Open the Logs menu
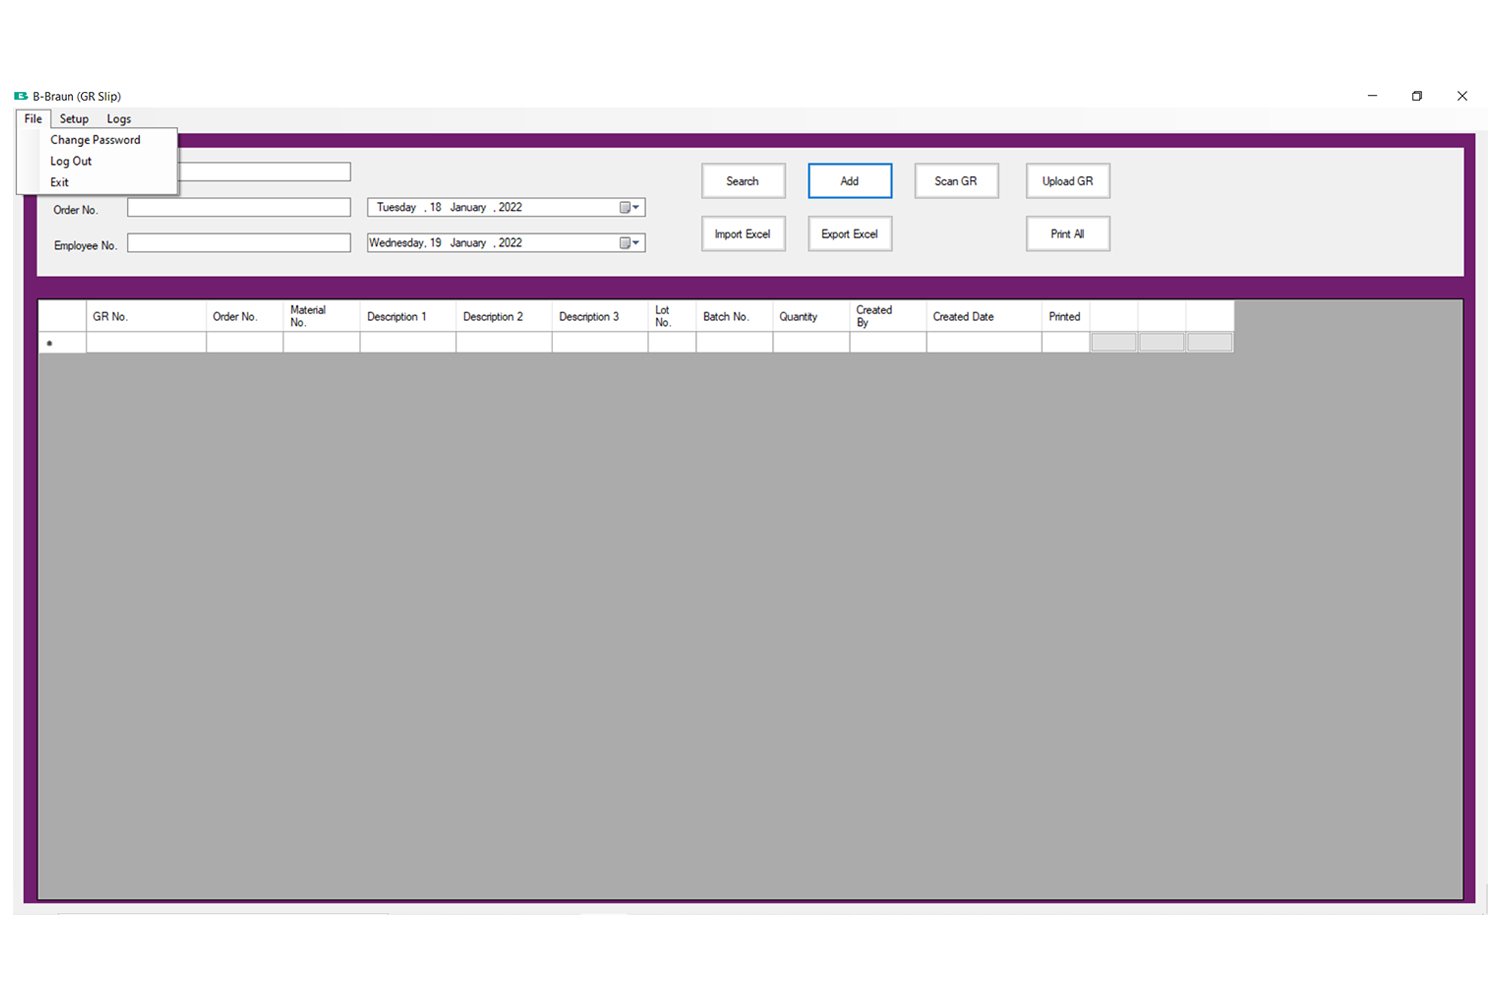Image resolution: width=1500 pixels, height=1000 pixels. 119,119
